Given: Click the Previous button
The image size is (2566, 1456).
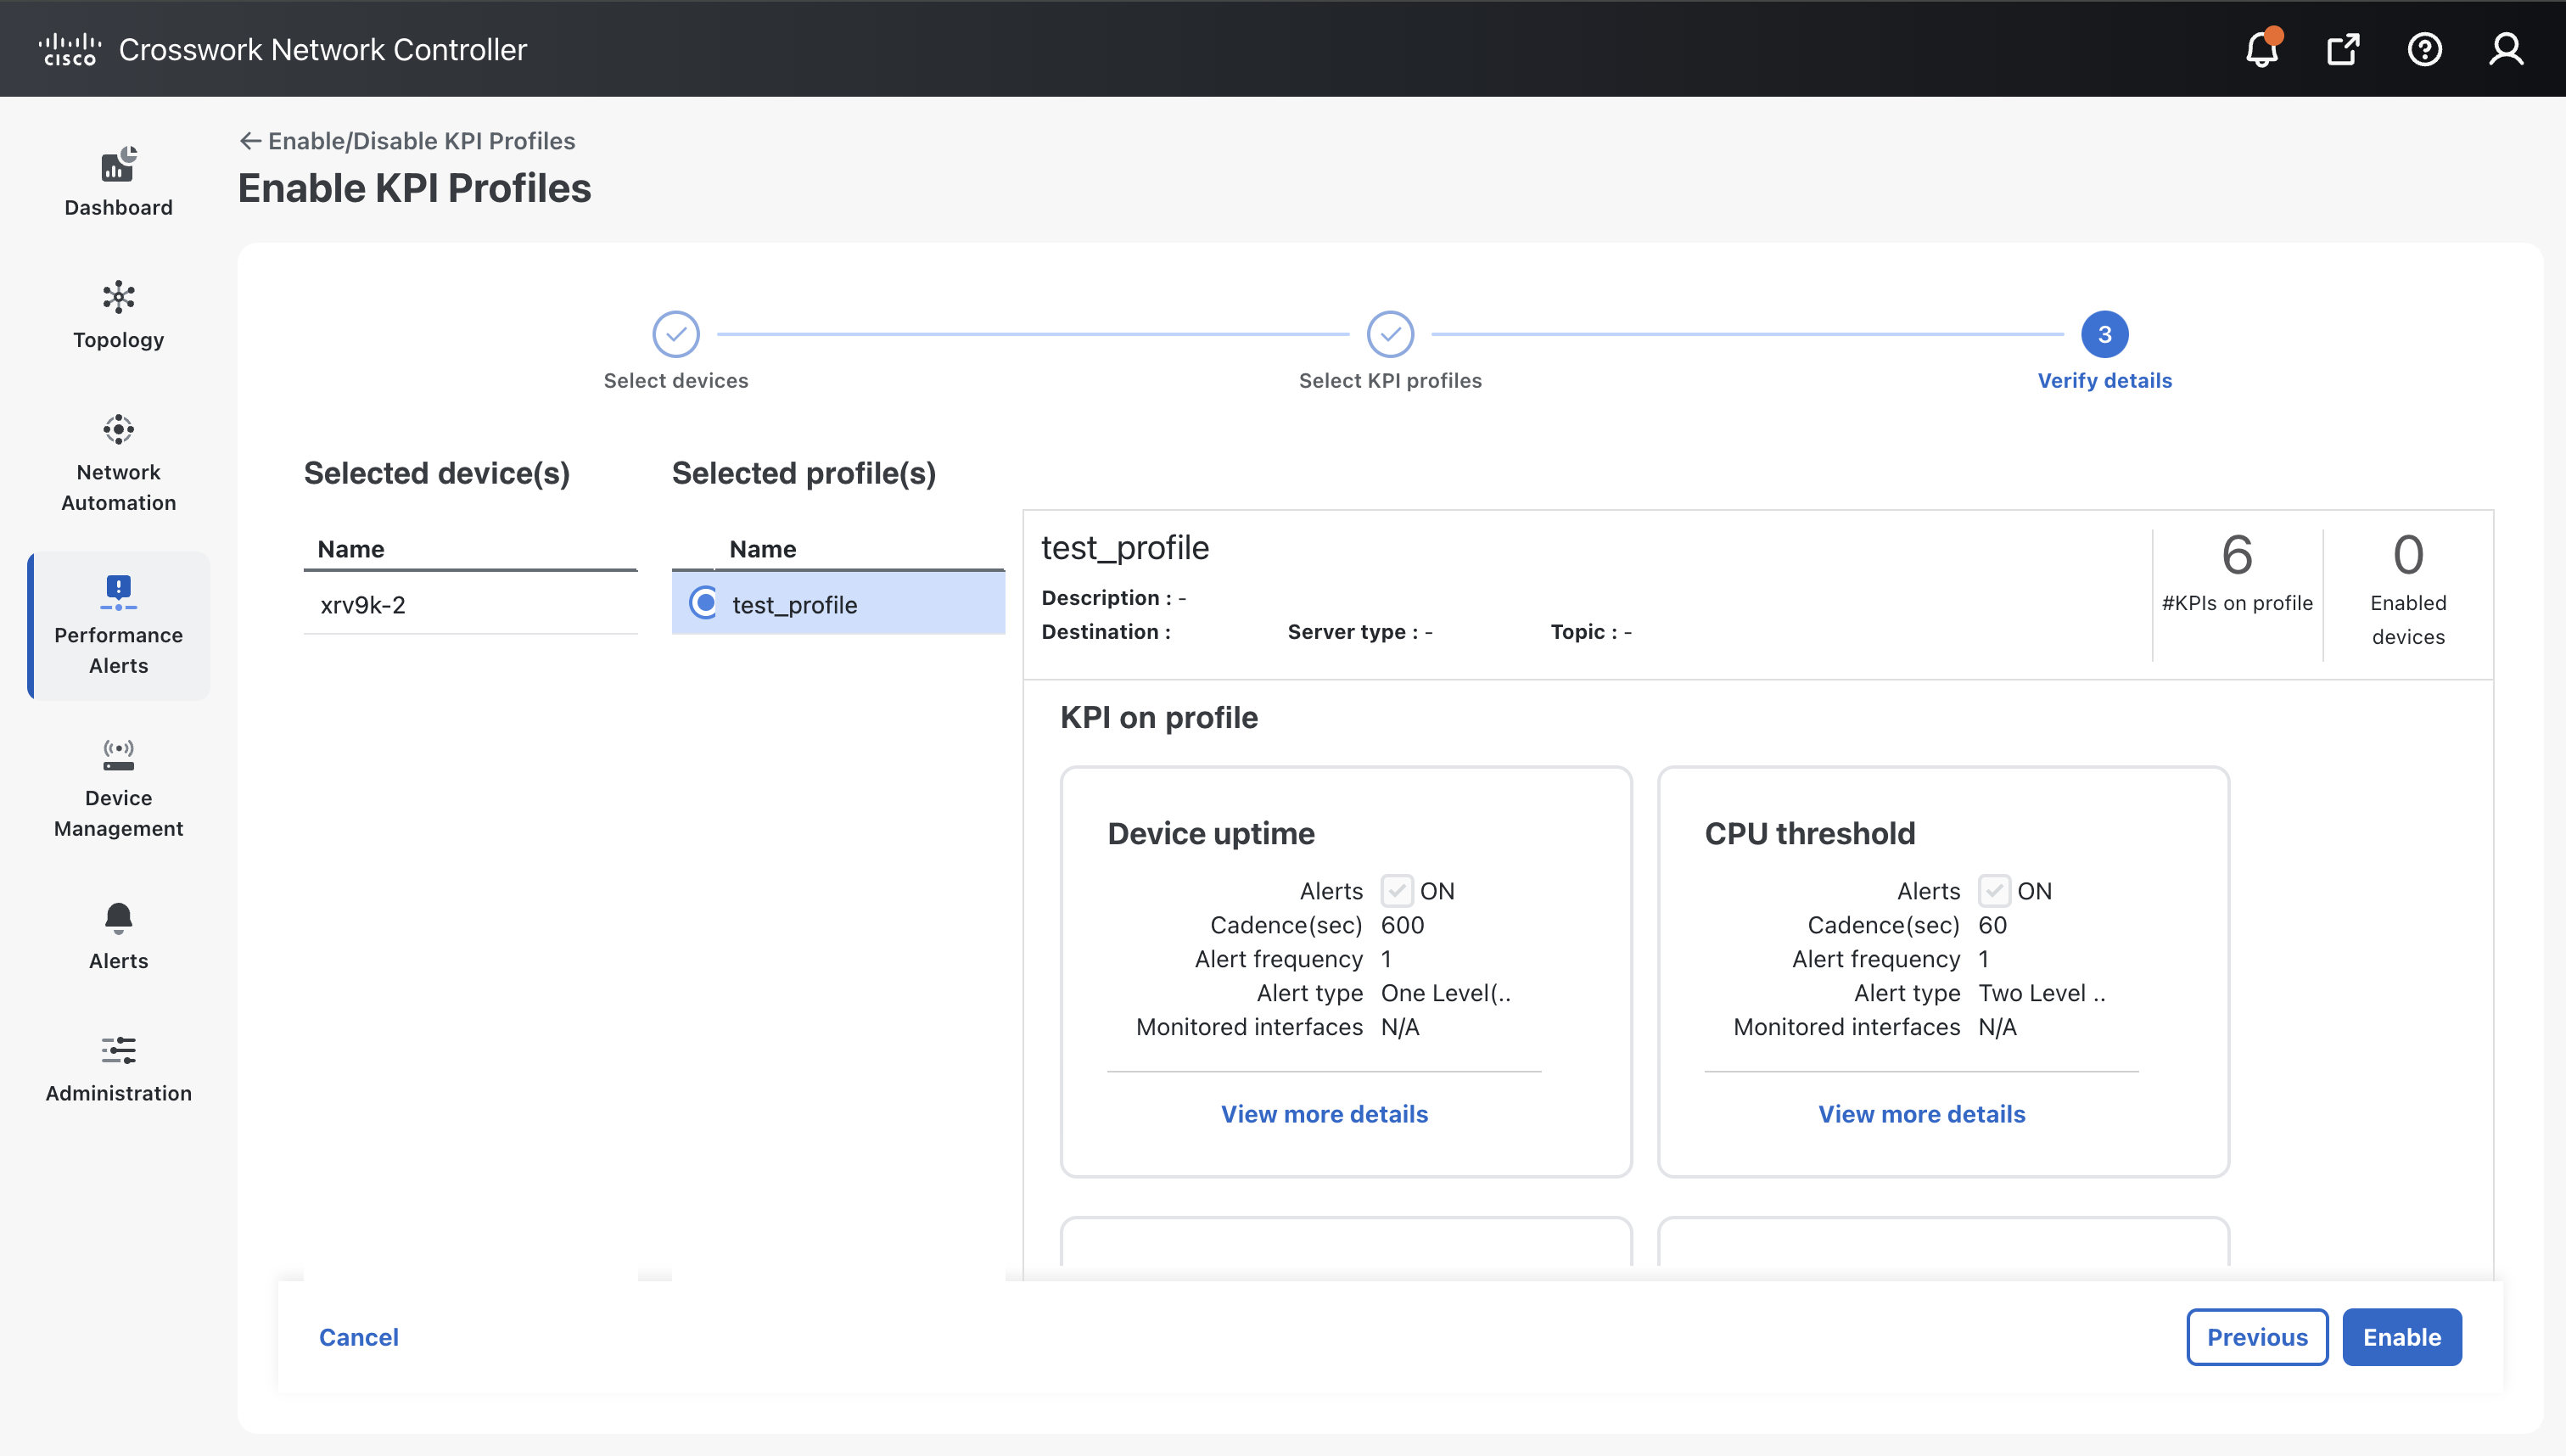Looking at the screenshot, I should [x=2256, y=1336].
